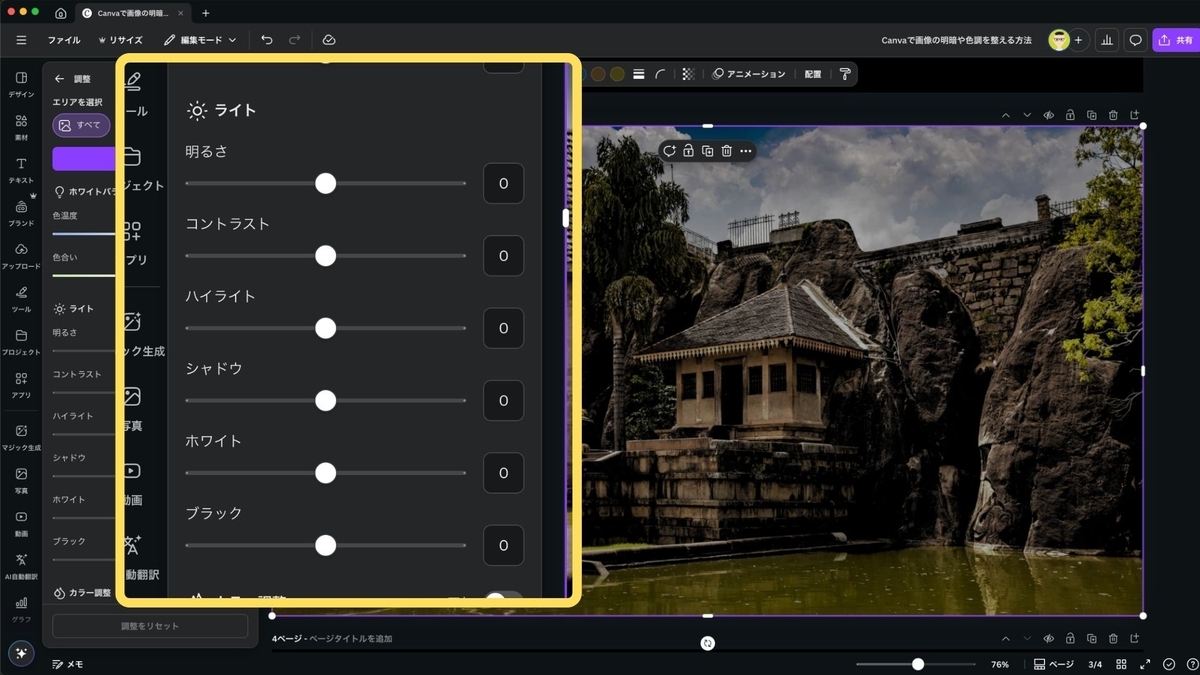Open a new tab with plus
This screenshot has height=675, width=1200.
pyautogui.click(x=206, y=13)
